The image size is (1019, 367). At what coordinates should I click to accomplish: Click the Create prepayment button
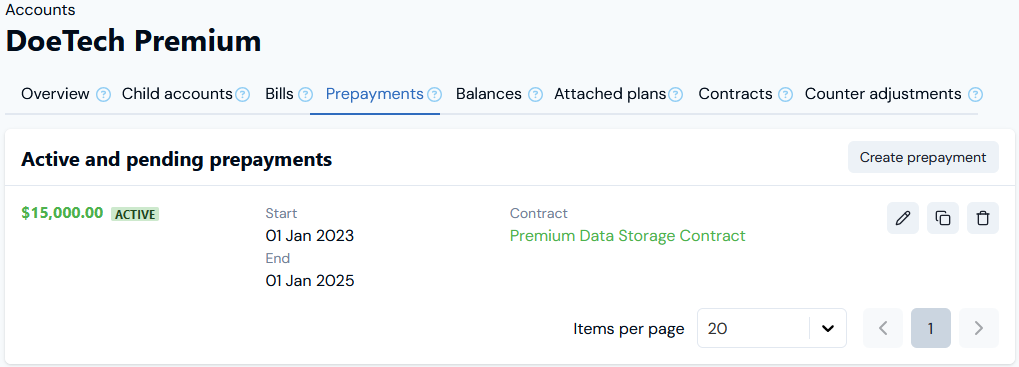coord(923,157)
